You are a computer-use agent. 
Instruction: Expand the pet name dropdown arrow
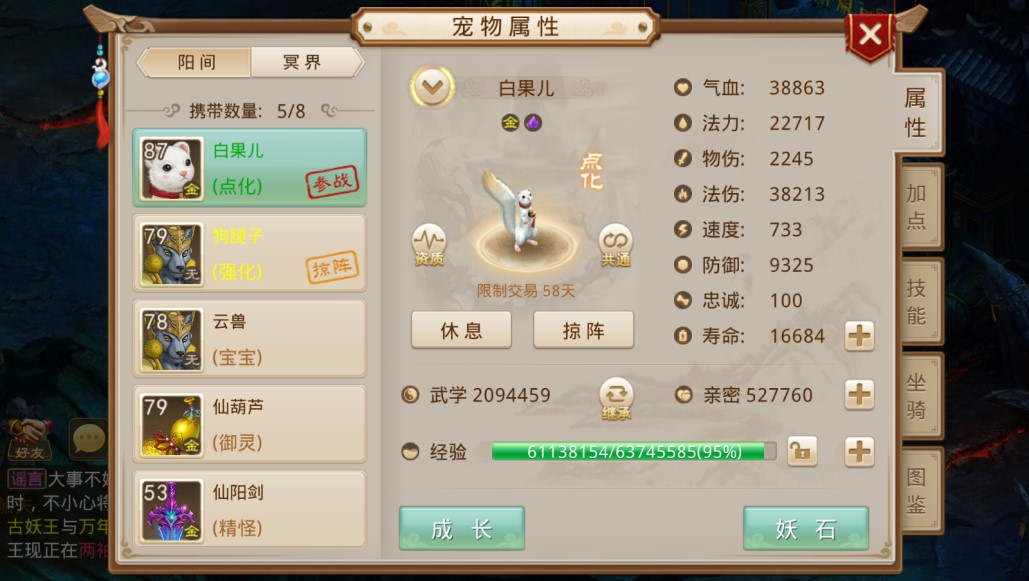tap(432, 87)
